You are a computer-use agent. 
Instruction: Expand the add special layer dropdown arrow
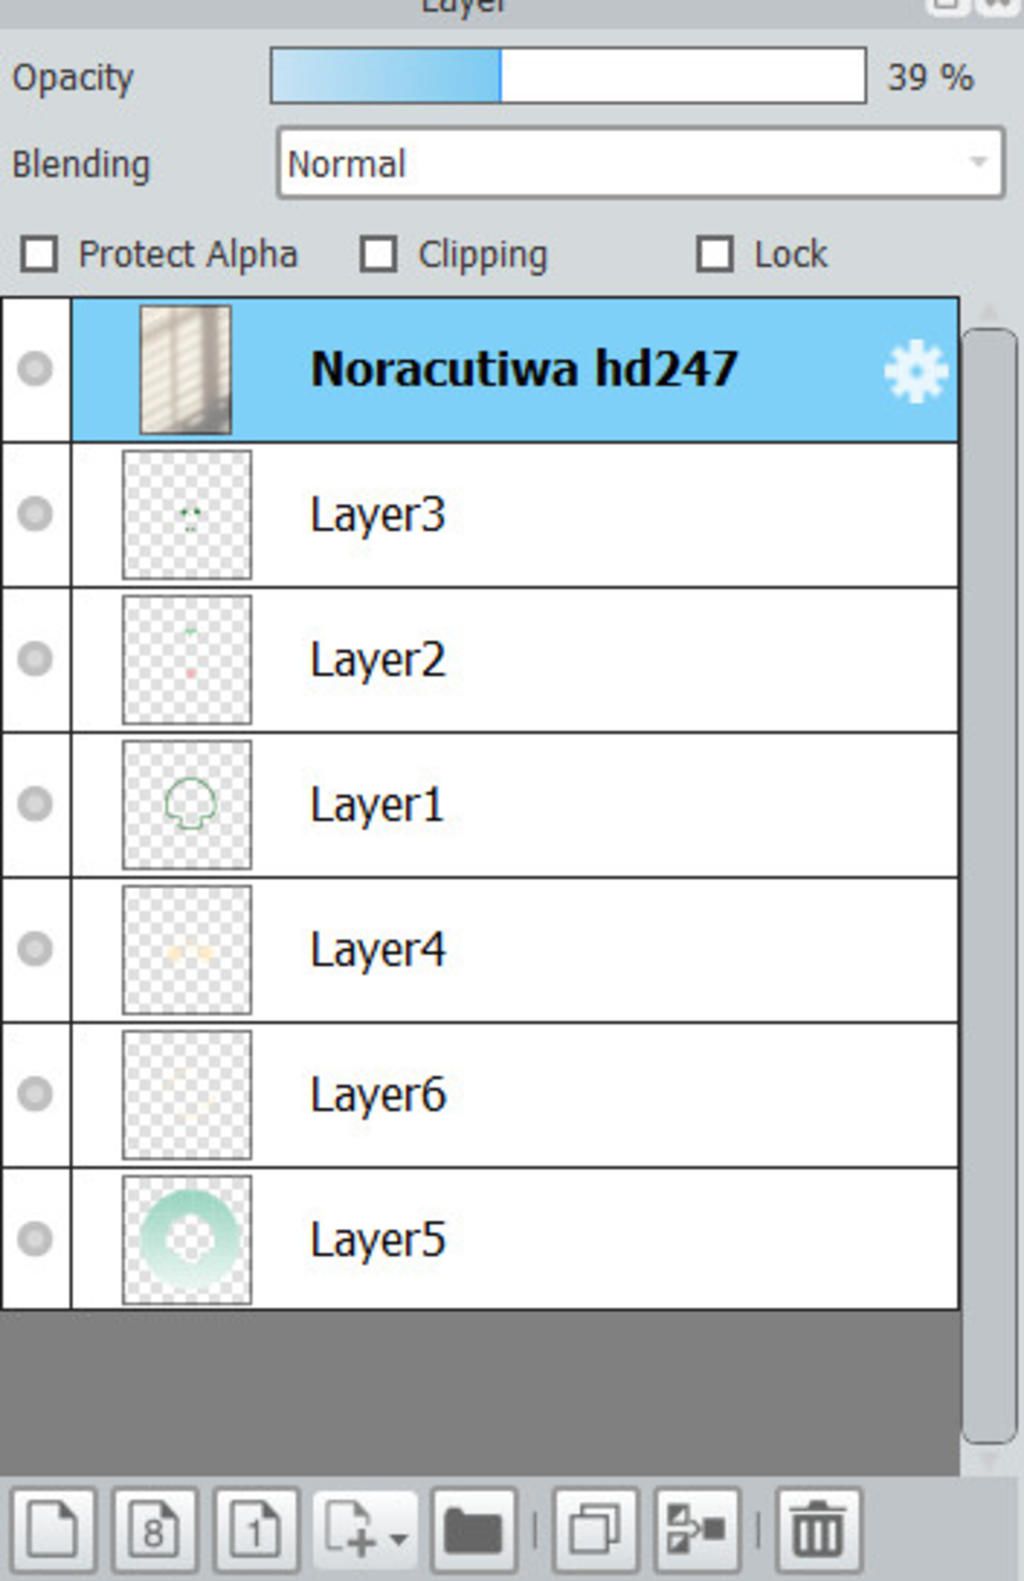tap(398, 1538)
